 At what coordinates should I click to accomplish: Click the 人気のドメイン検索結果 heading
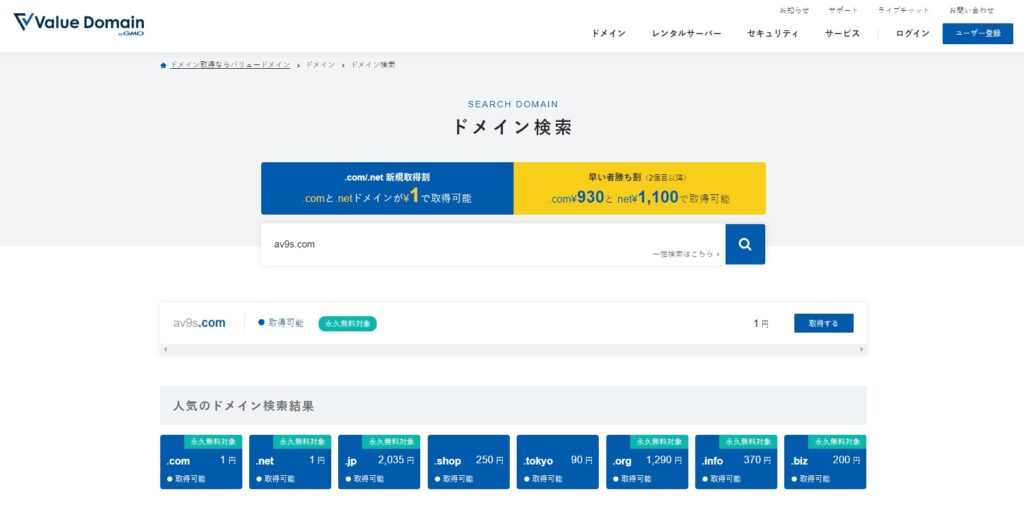[244, 406]
